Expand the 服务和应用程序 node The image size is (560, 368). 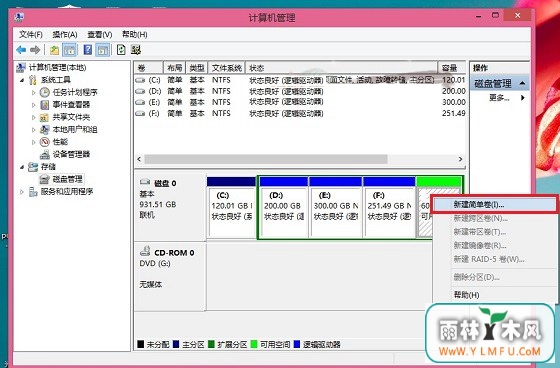22,192
